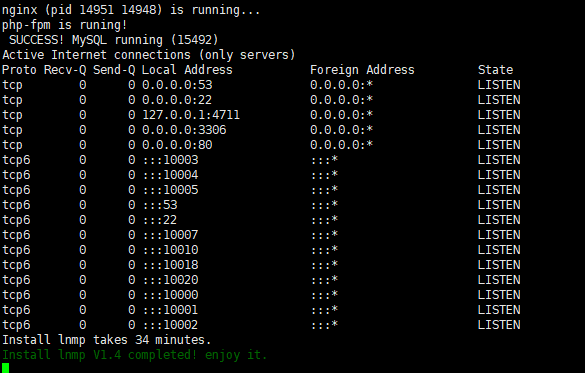Image resolution: width=585 pixels, height=373 pixels.
Task: Click local address 0.0.0.0:80
Action: [177, 145]
